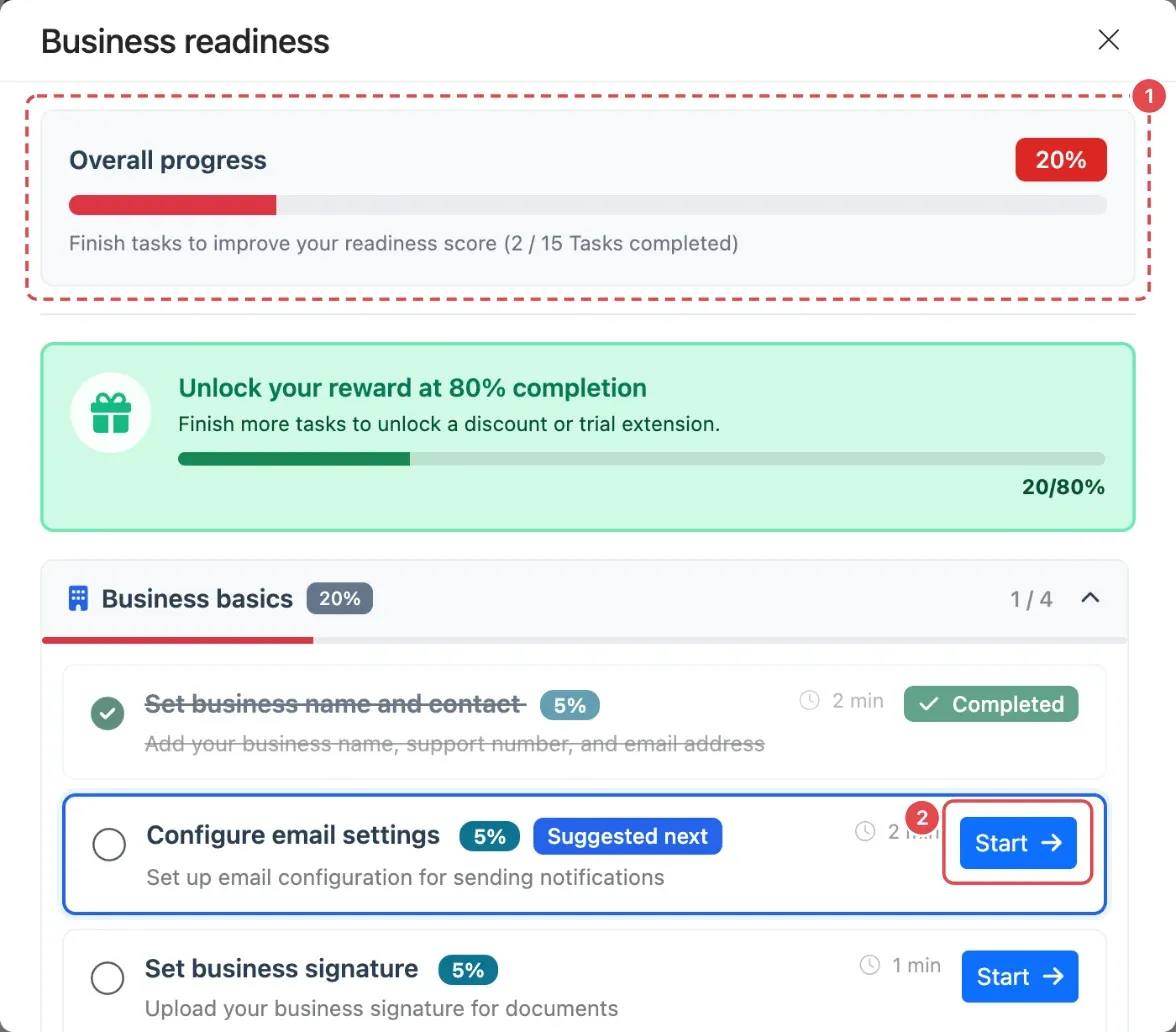Click the reward completion progress bar
The height and width of the screenshot is (1032, 1176).
pos(641,459)
